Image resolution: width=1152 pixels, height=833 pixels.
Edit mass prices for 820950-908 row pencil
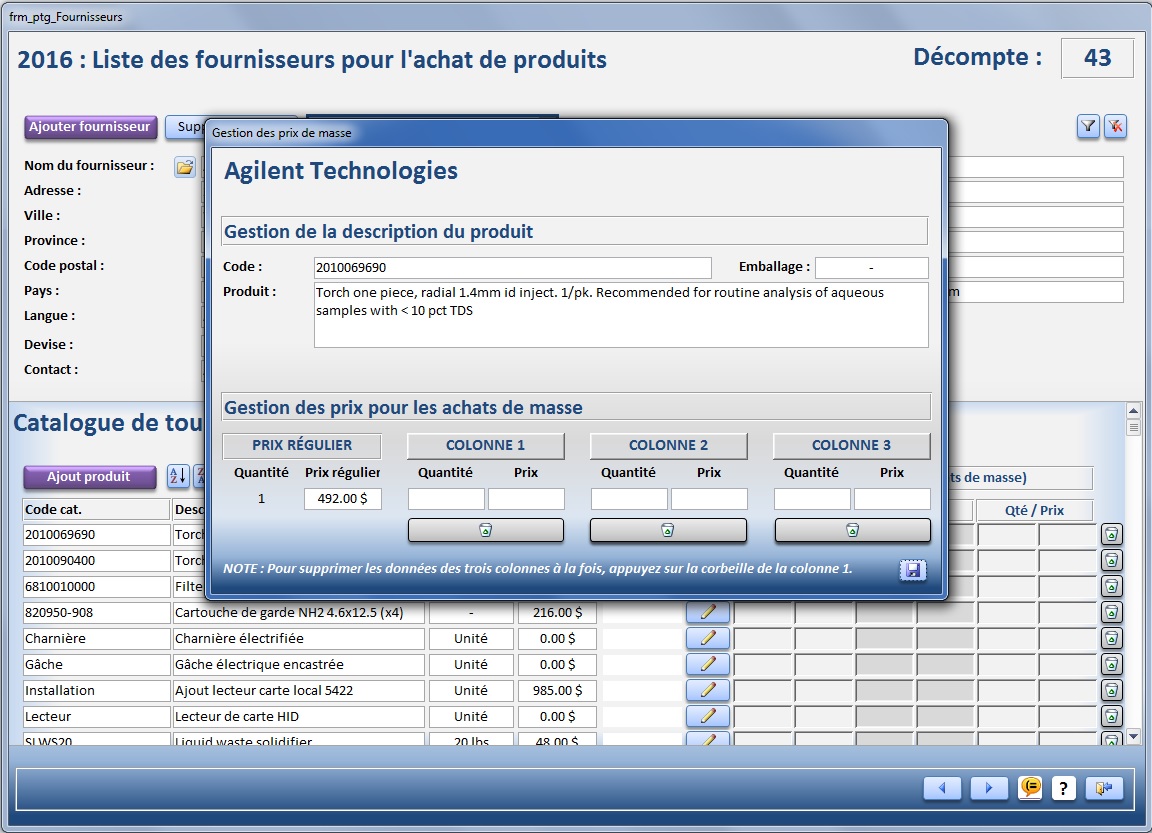click(708, 612)
